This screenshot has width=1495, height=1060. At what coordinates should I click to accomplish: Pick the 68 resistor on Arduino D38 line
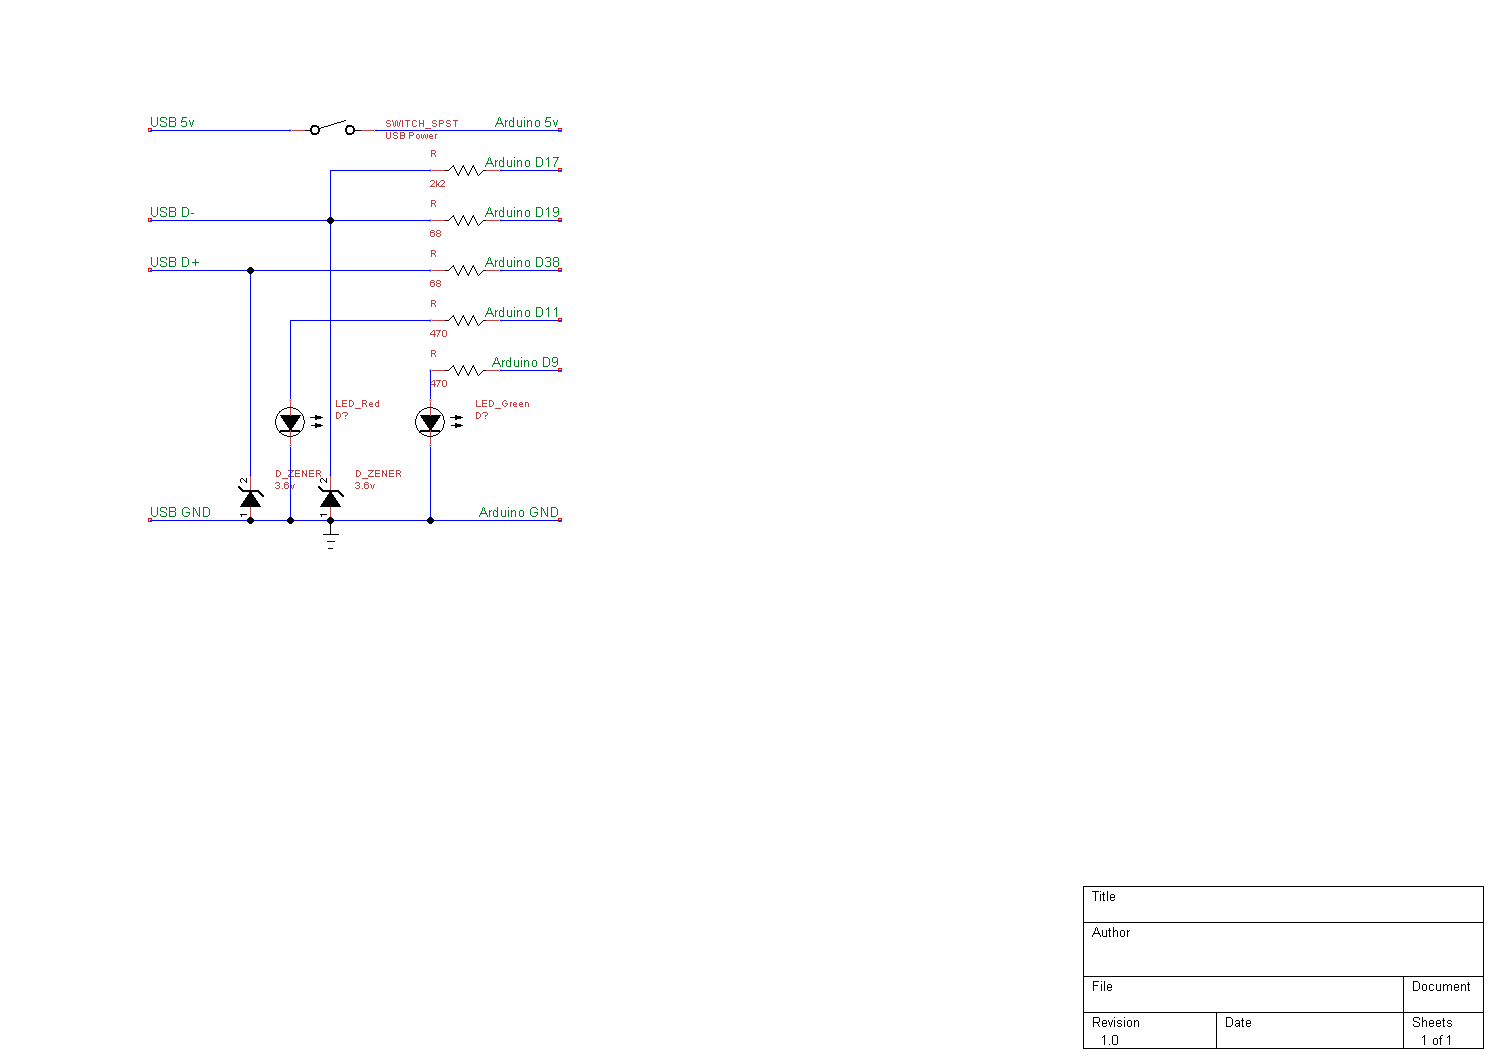465,270
